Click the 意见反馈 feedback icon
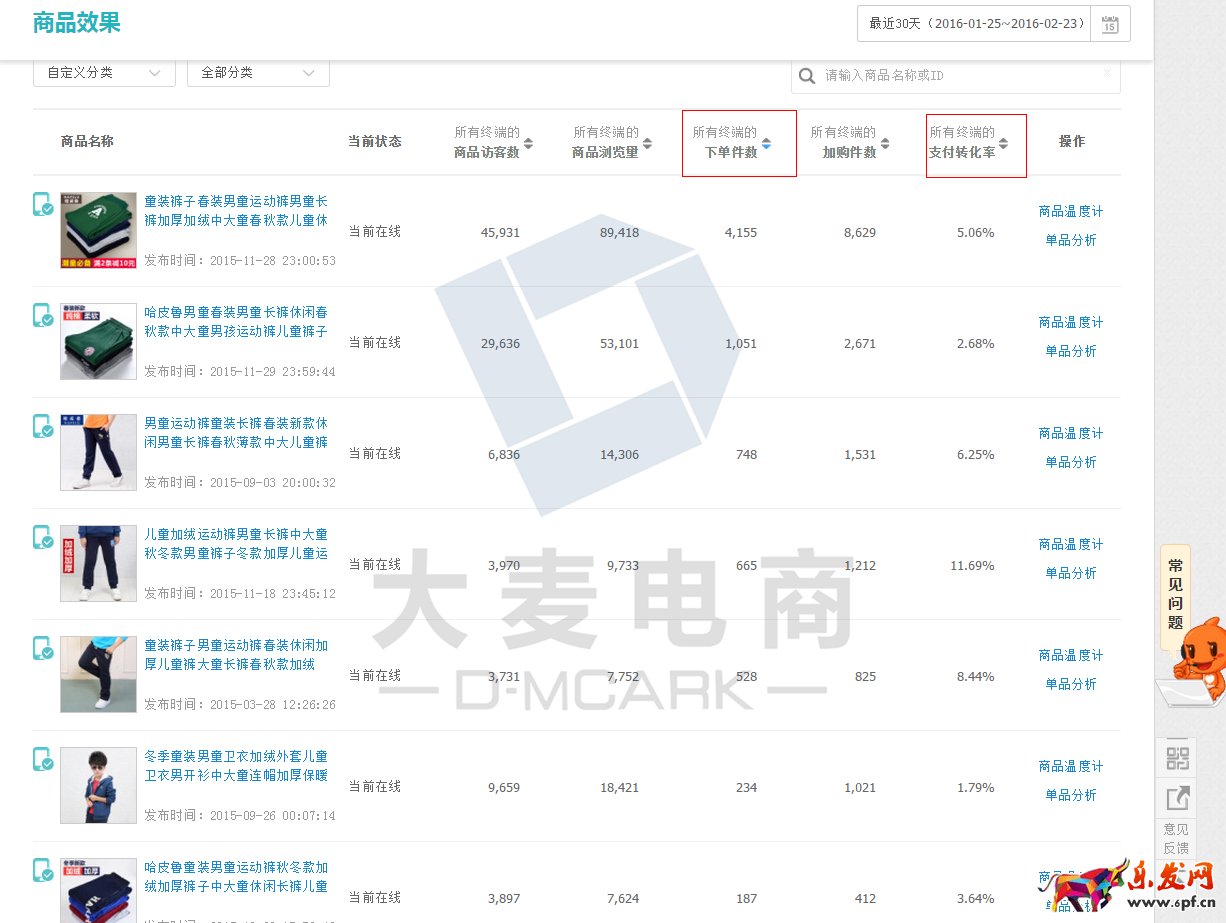Viewport: 1226px width, 923px height. click(1177, 799)
